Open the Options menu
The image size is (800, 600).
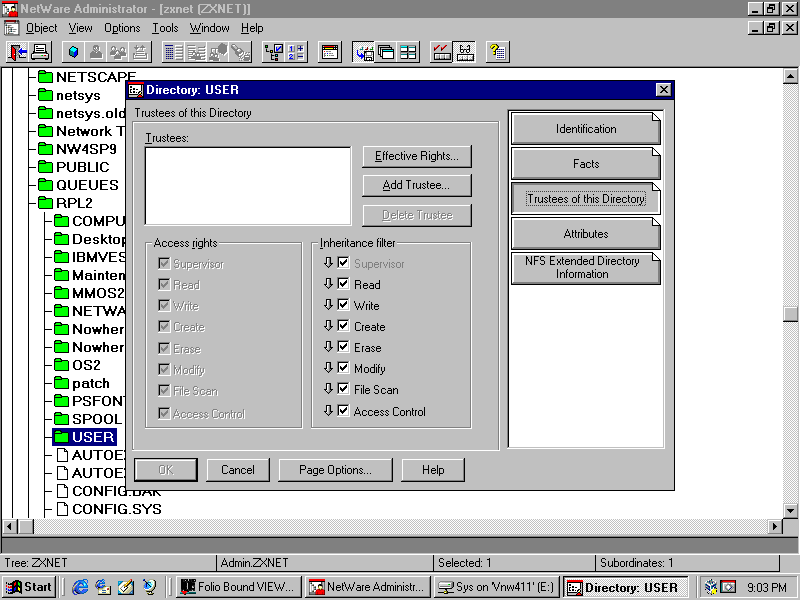click(x=122, y=28)
